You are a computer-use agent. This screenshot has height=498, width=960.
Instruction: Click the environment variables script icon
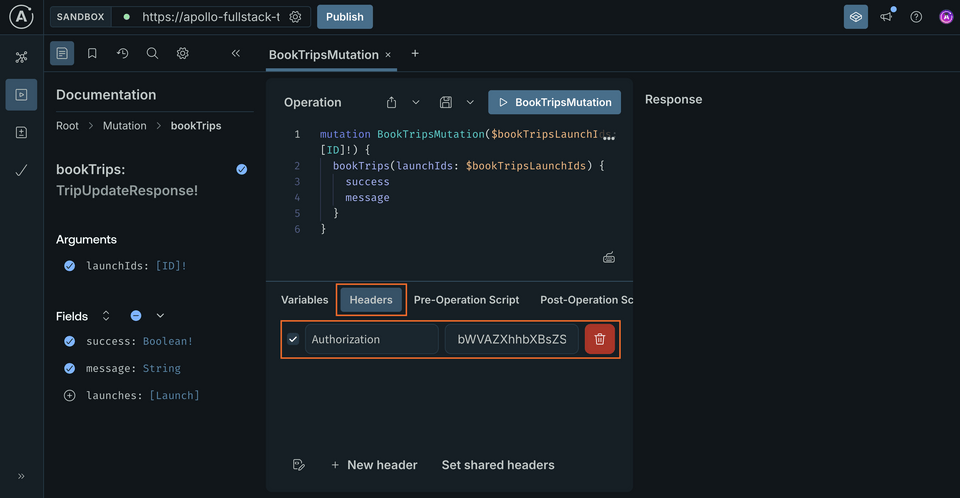pos(299,465)
